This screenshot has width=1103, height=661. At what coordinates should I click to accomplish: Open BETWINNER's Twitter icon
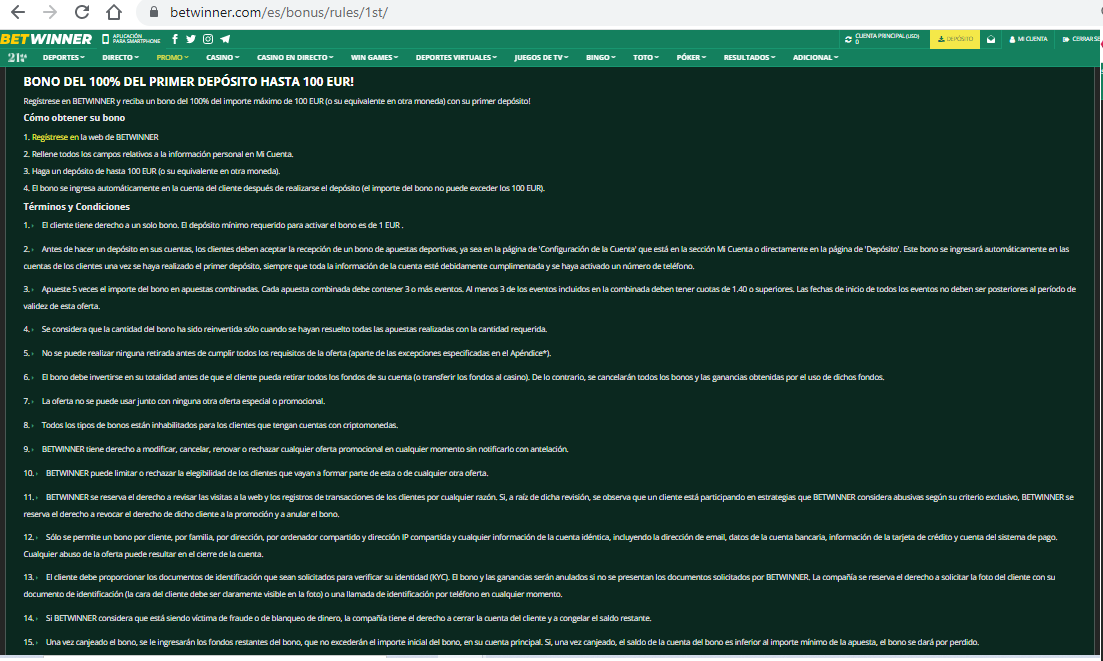pyautogui.click(x=191, y=39)
